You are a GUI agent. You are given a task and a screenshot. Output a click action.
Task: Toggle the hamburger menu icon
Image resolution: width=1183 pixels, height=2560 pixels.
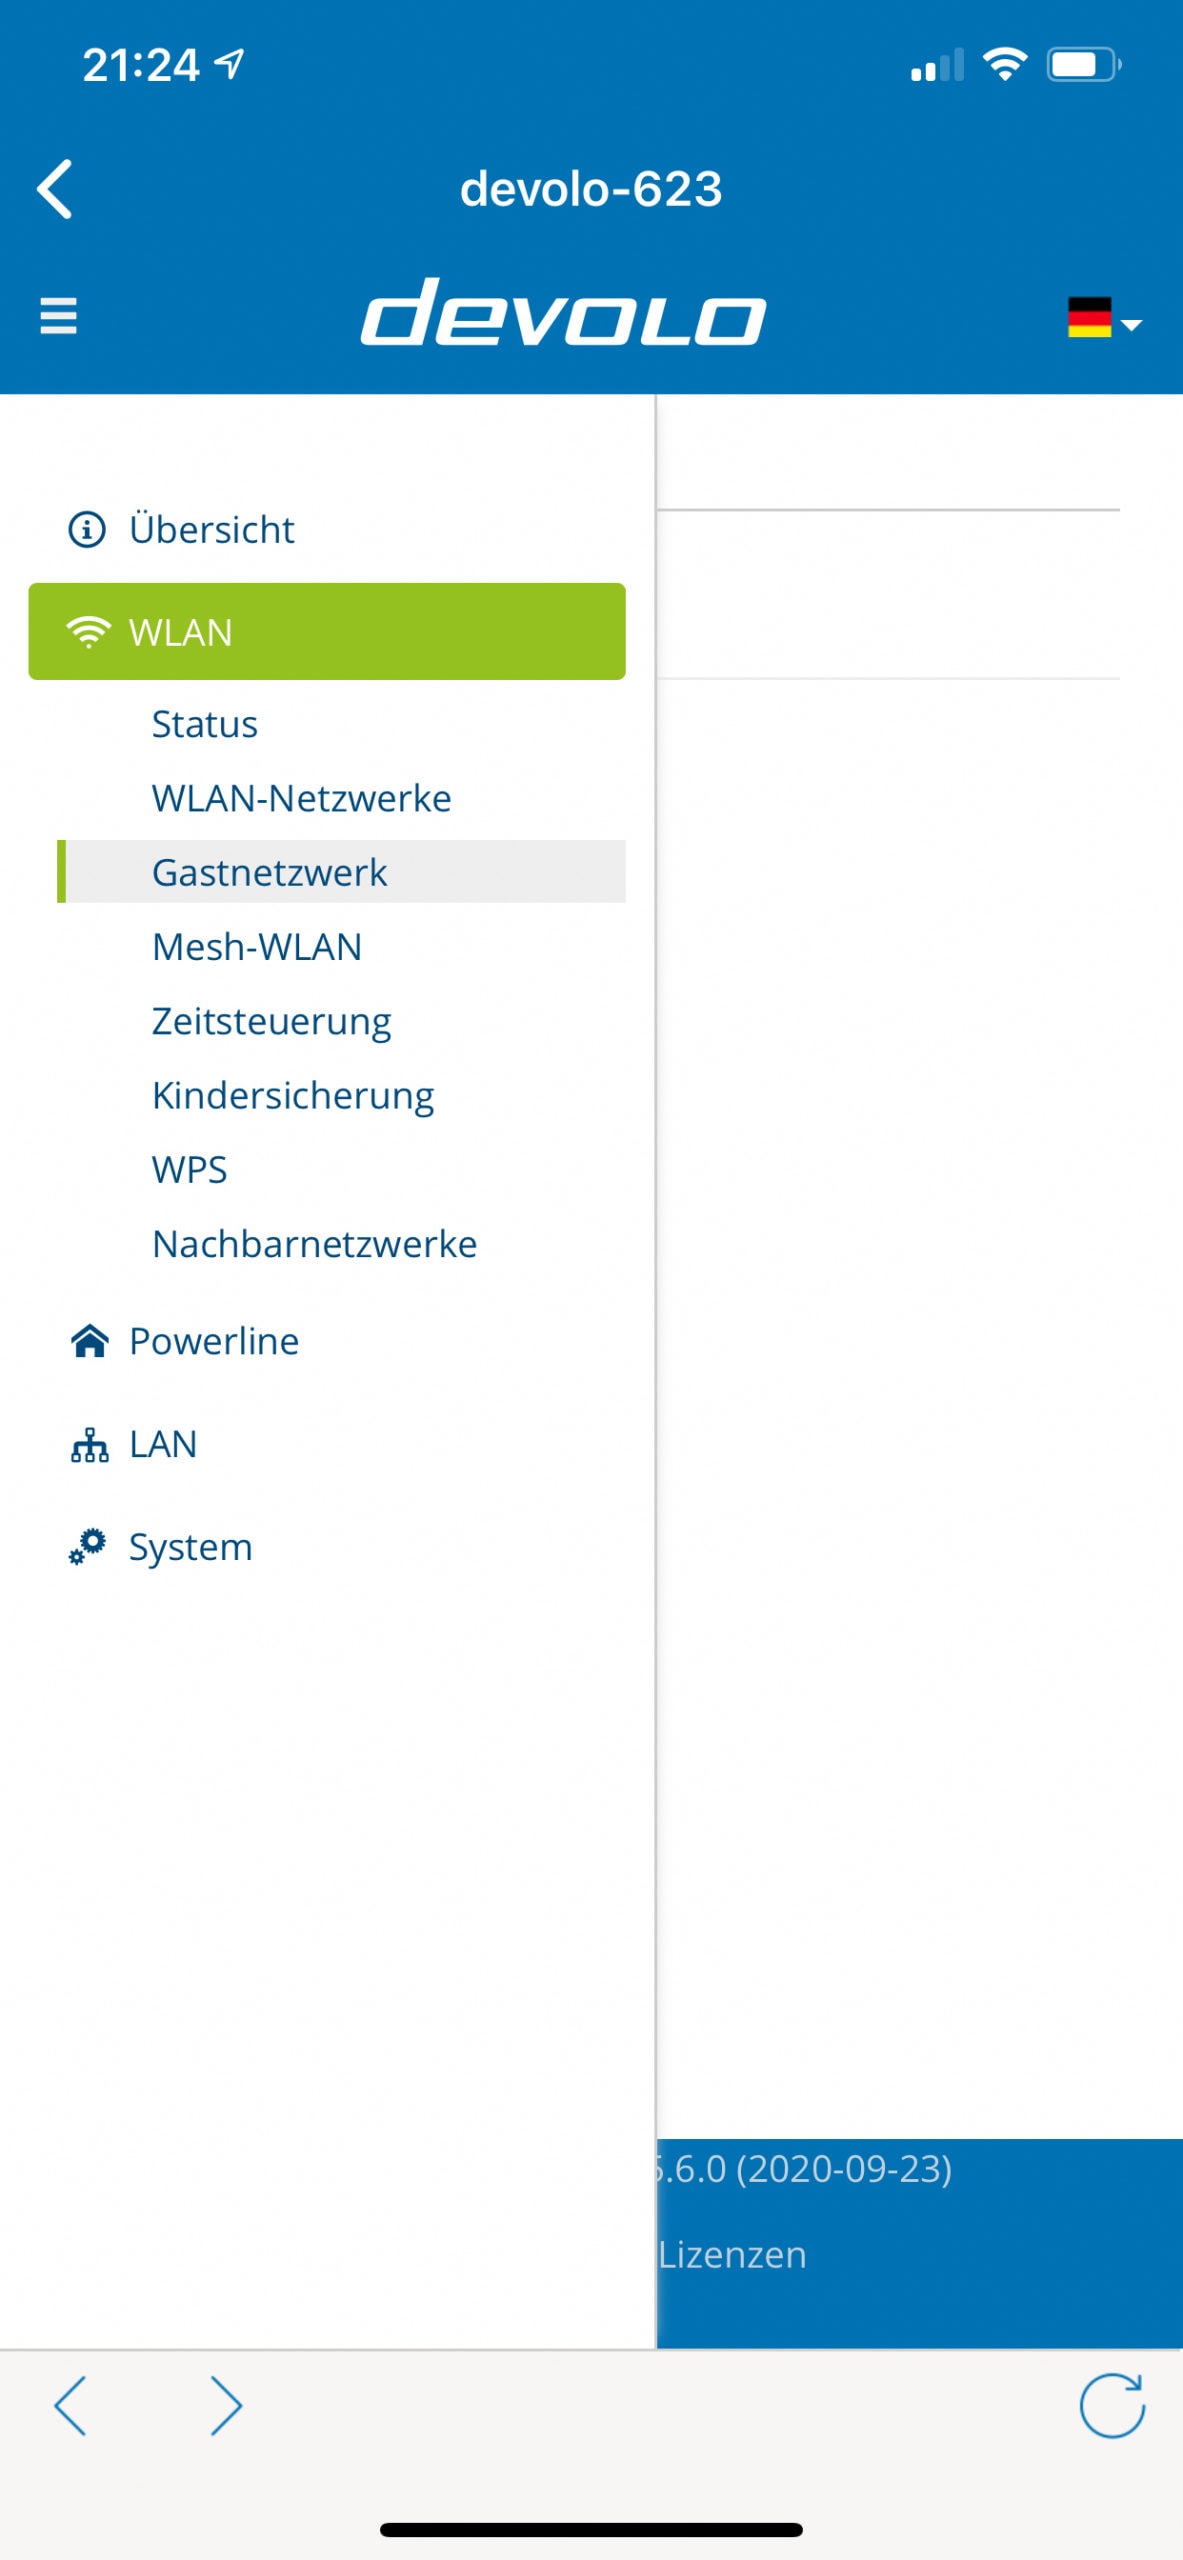point(58,316)
